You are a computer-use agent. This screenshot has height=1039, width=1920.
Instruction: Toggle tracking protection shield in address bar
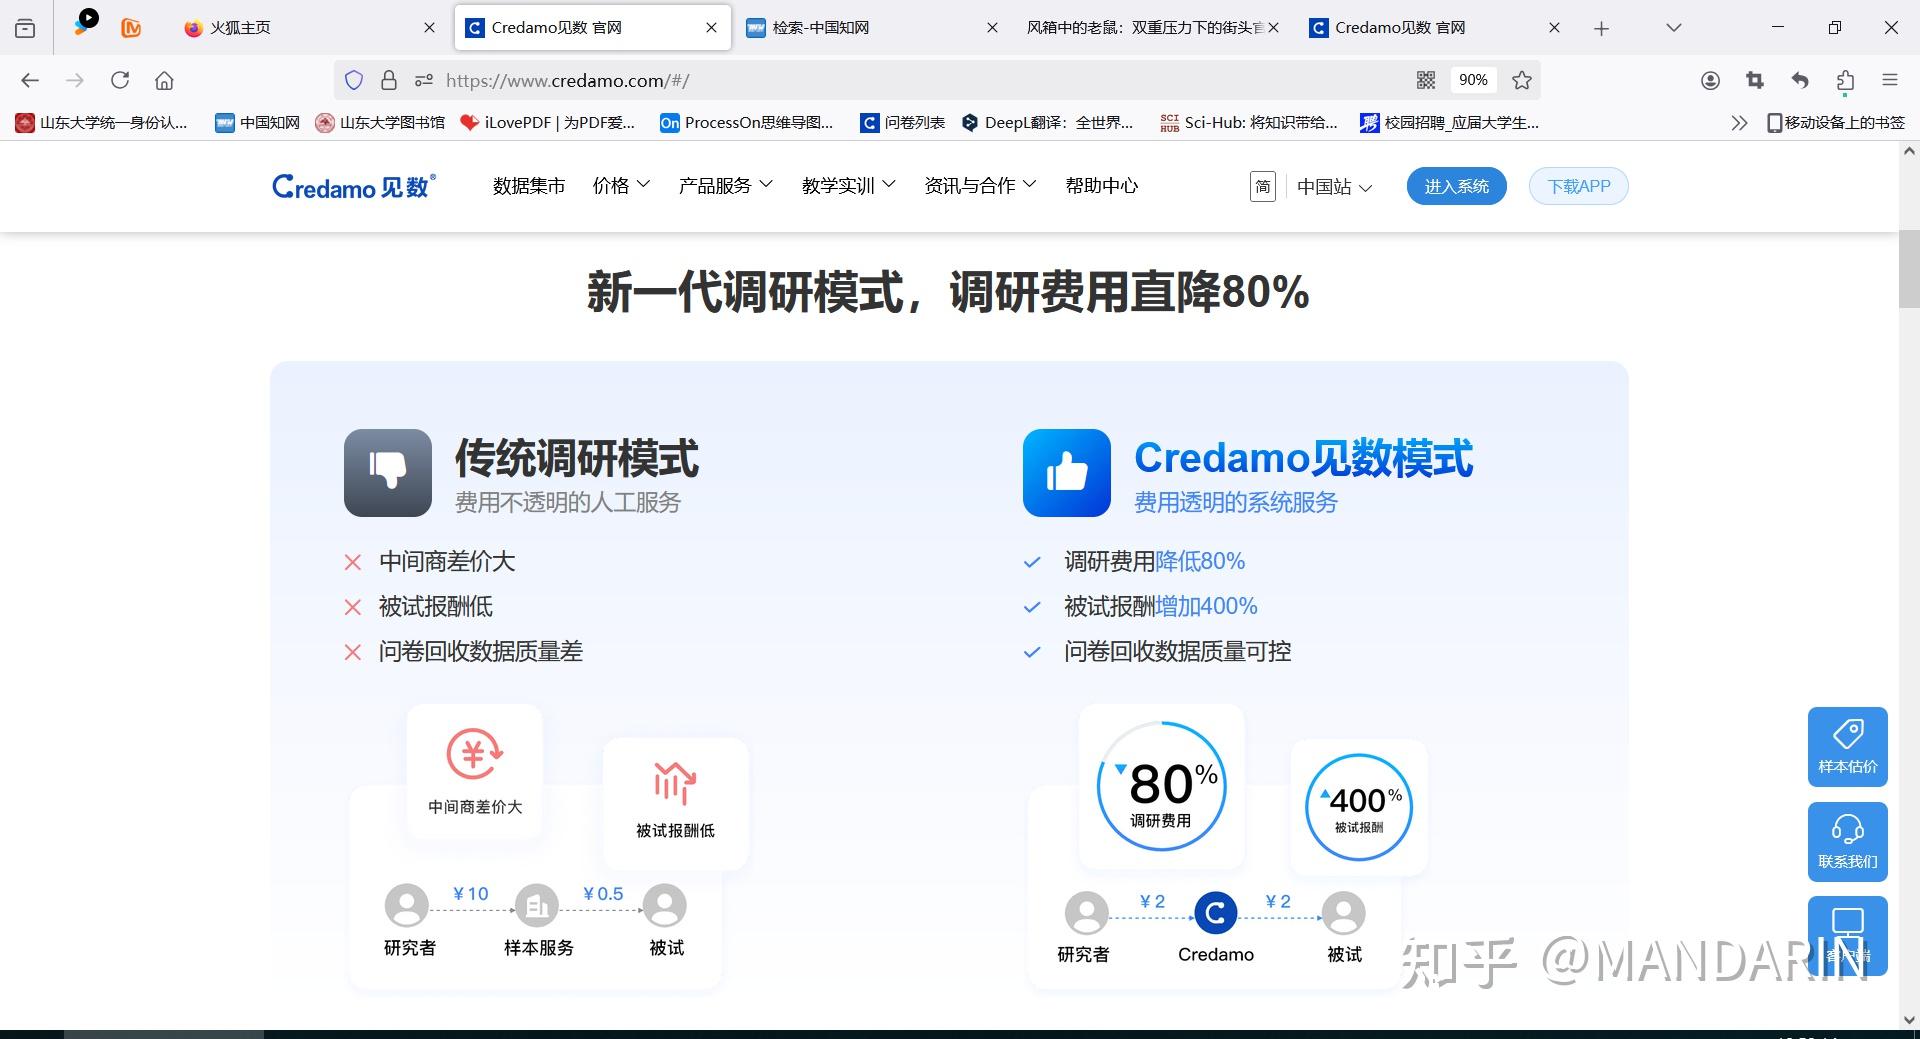[x=354, y=80]
